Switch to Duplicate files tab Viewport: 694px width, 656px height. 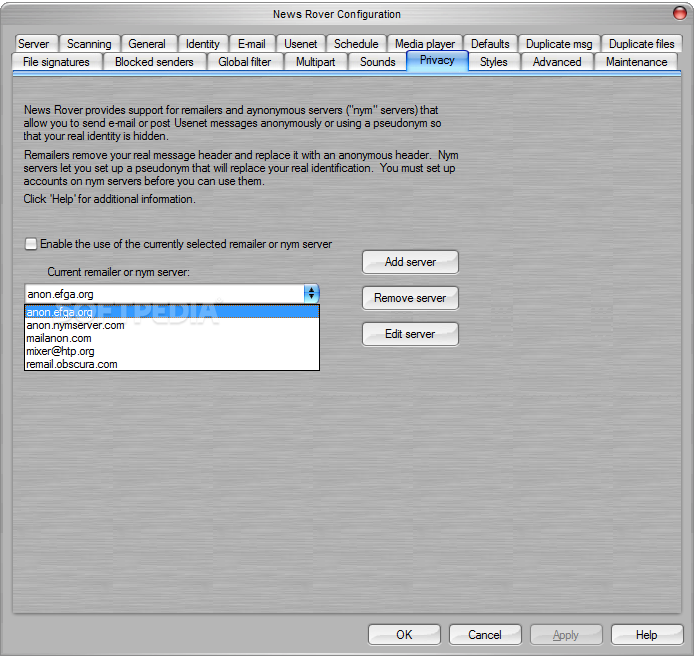pos(641,44)
